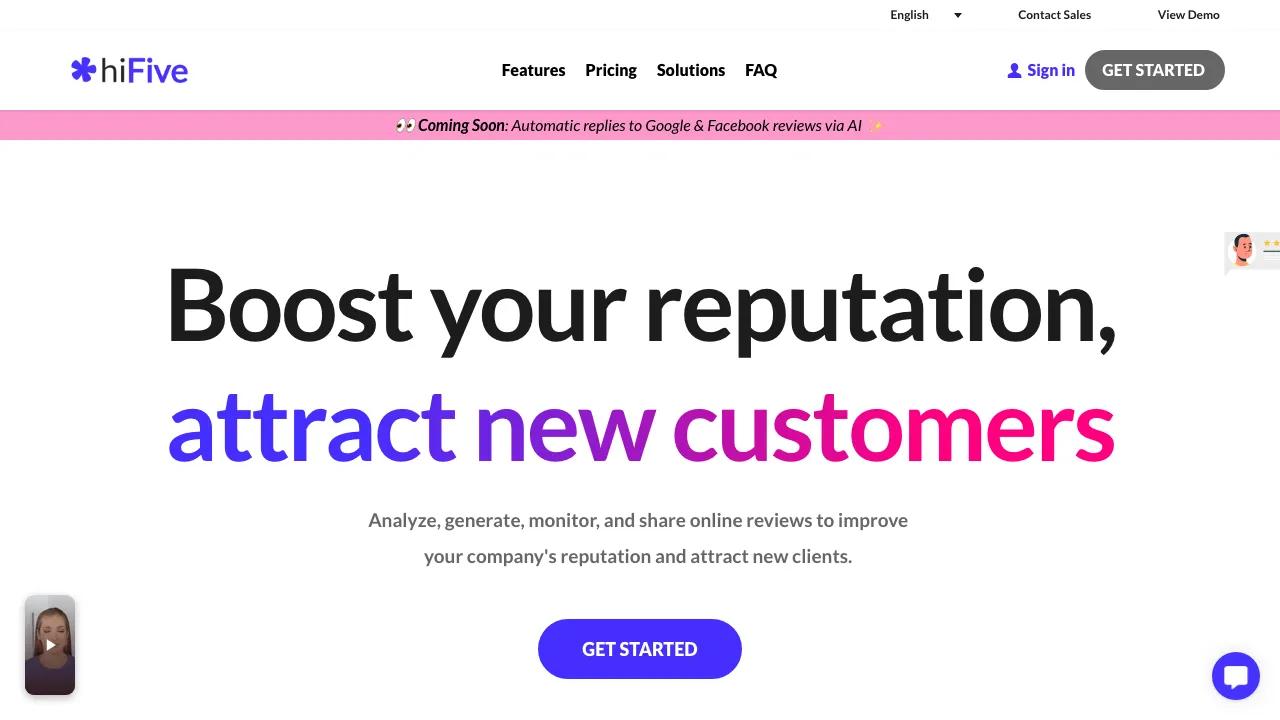Play the video widget thumbnail

(x=50, y=645)
